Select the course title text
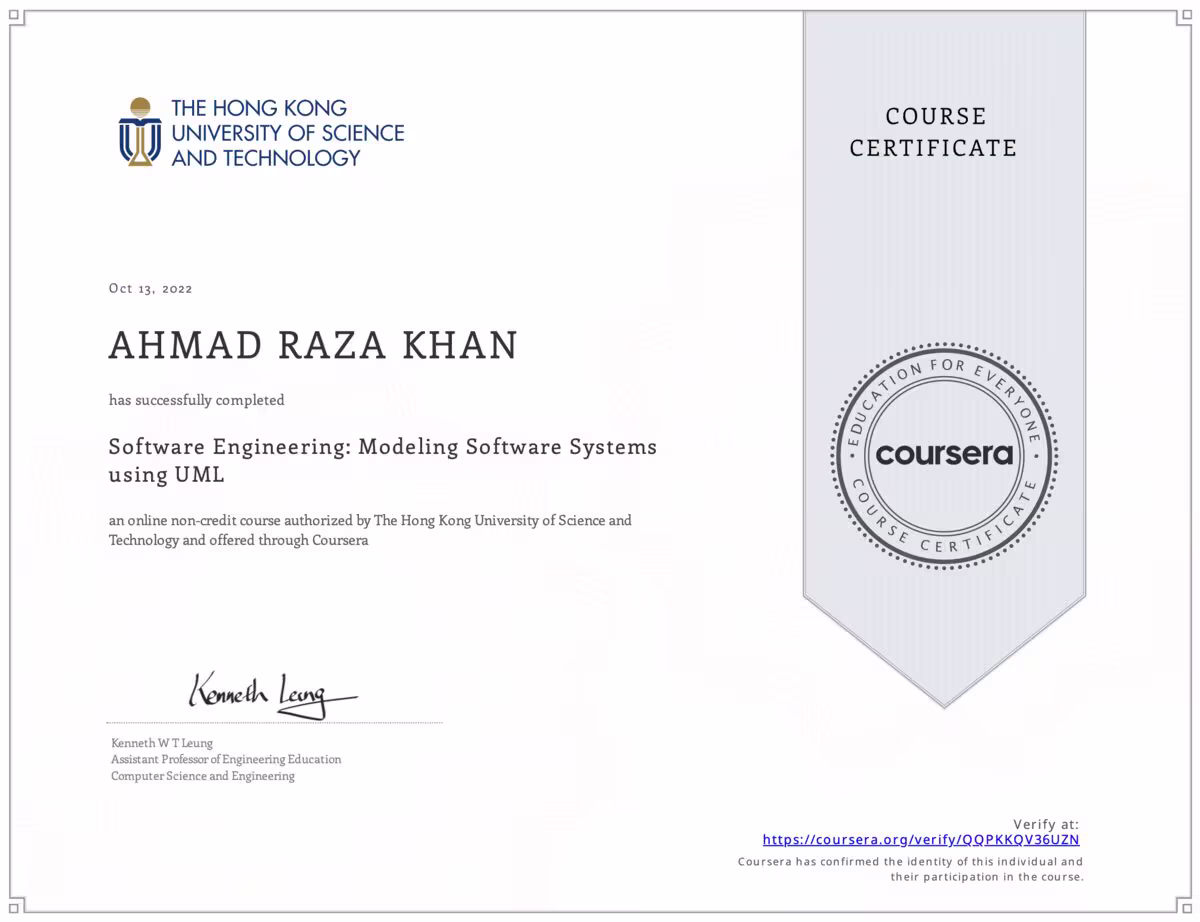Screen dimensions: 1200x922 pos(383,460)
